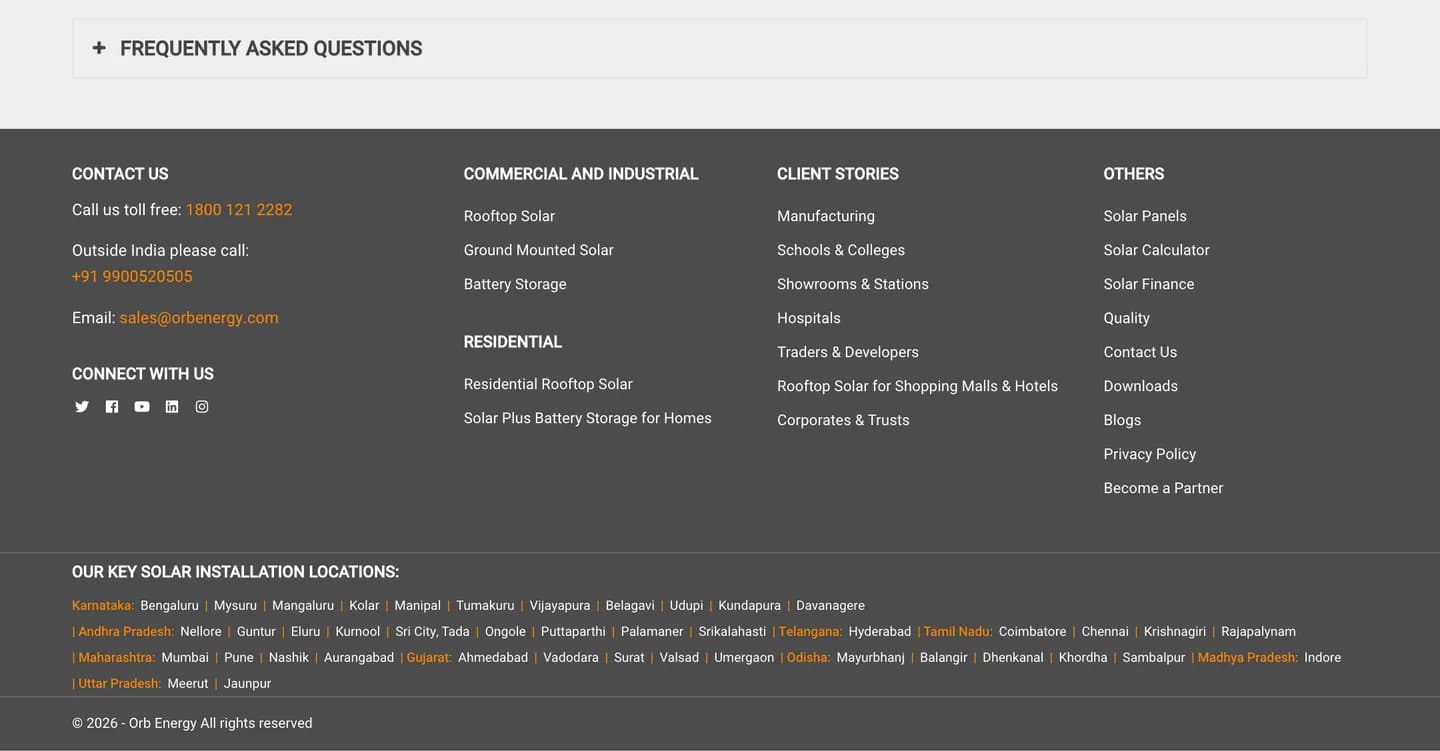Read the Privacy Policy

pos(1150,454)
